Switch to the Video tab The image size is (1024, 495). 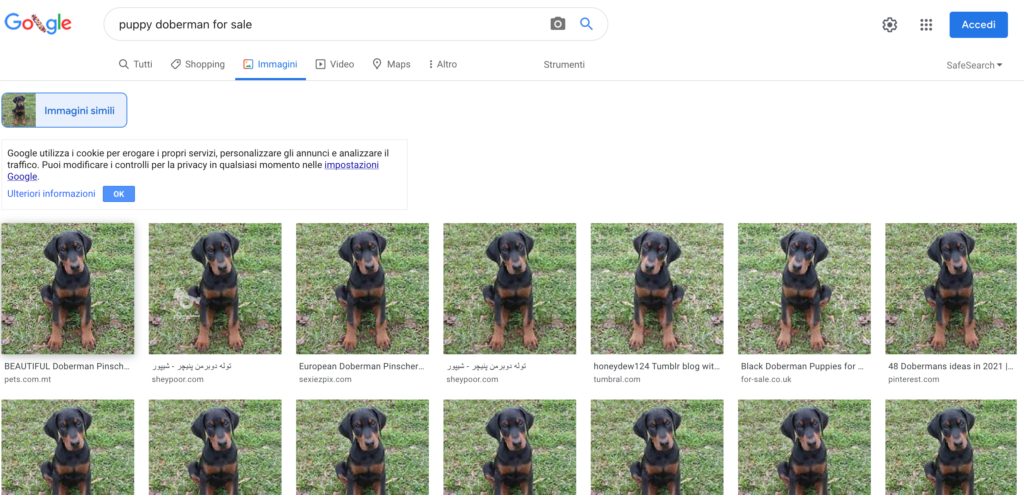335,64
